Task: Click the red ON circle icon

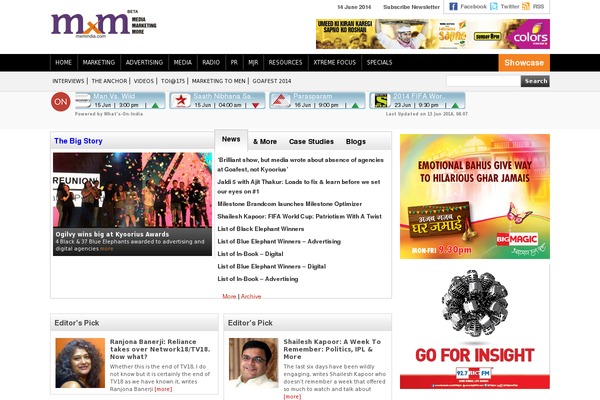Action: 60,101
